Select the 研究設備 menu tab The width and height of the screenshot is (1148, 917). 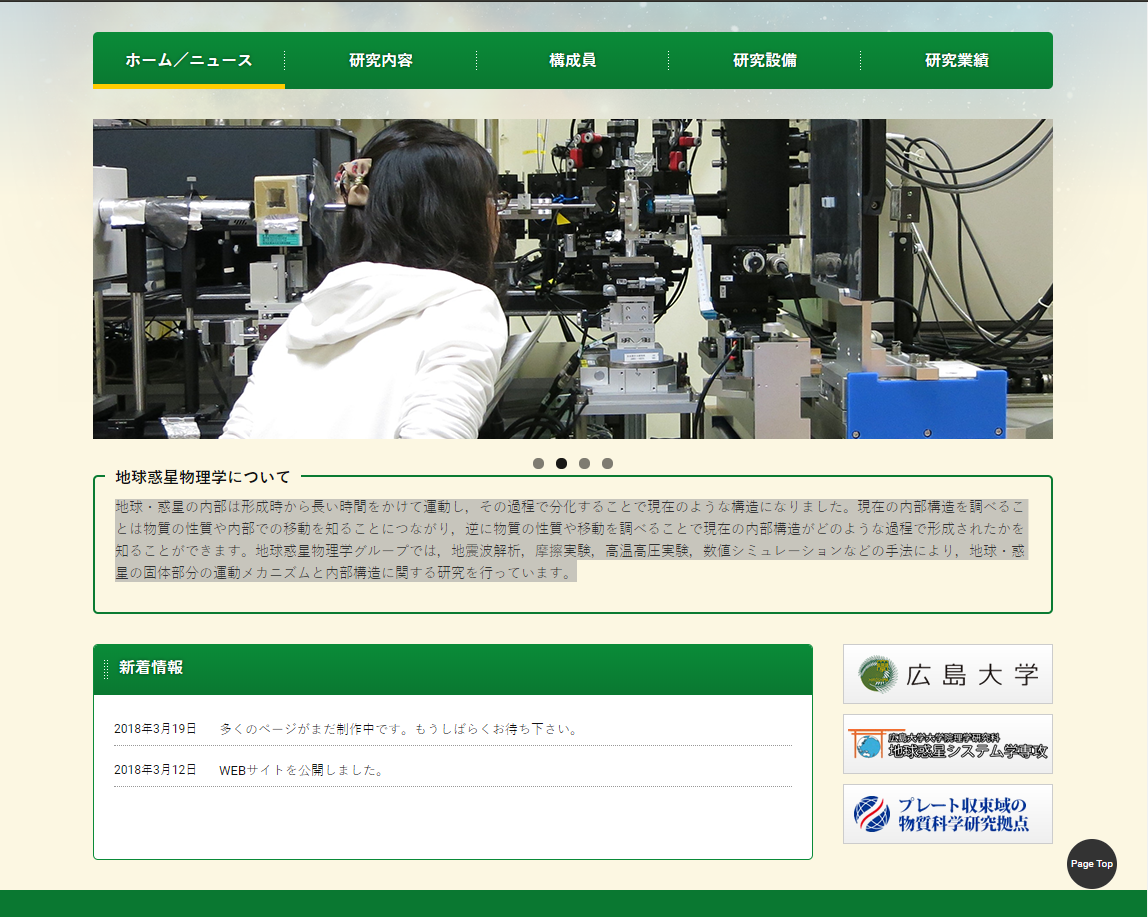coord(764,60)
